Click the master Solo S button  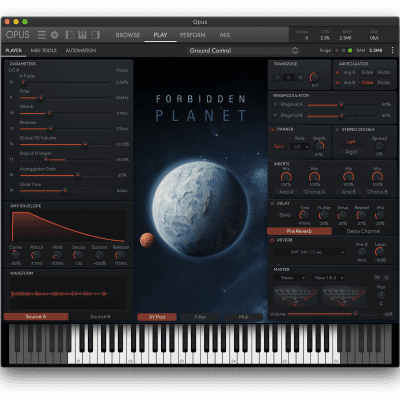tap(386, 277)
